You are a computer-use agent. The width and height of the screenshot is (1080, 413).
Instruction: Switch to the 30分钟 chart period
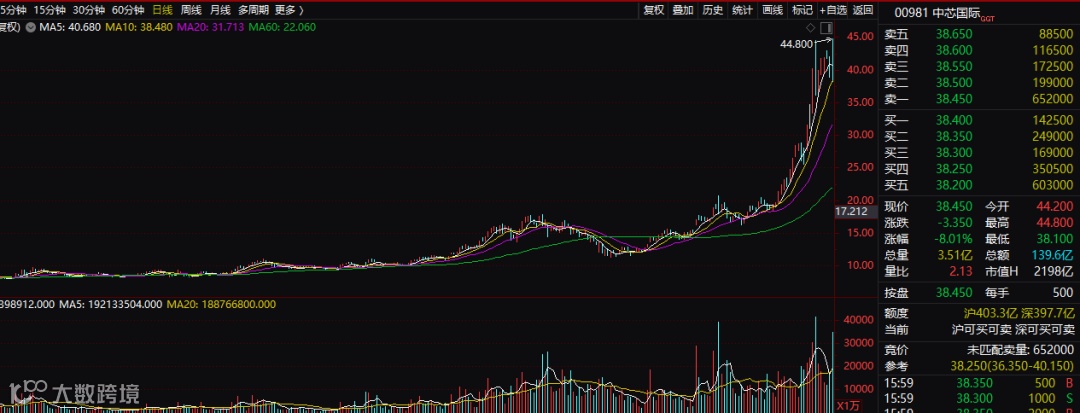click(x=89, y=10)
